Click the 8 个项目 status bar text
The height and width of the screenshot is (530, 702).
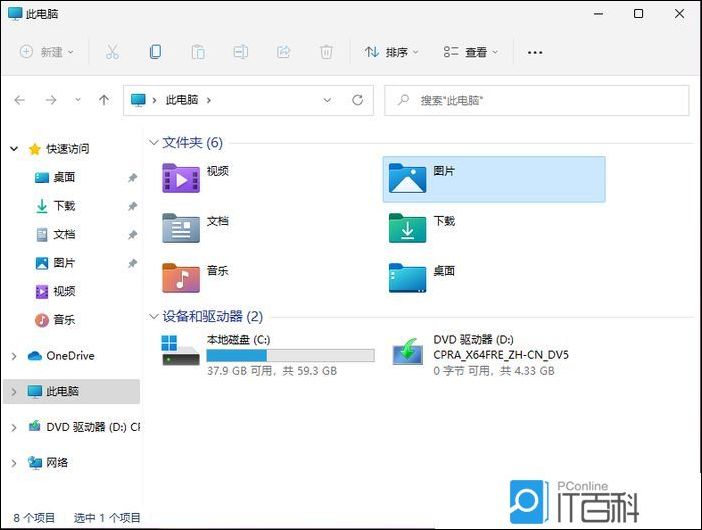[x=34, y=518]
